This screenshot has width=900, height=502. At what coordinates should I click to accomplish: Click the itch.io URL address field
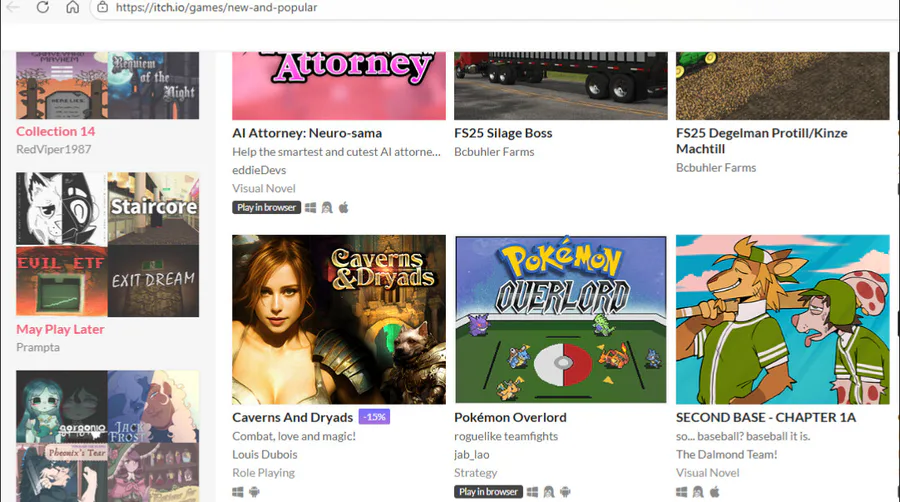coord(494,7)
